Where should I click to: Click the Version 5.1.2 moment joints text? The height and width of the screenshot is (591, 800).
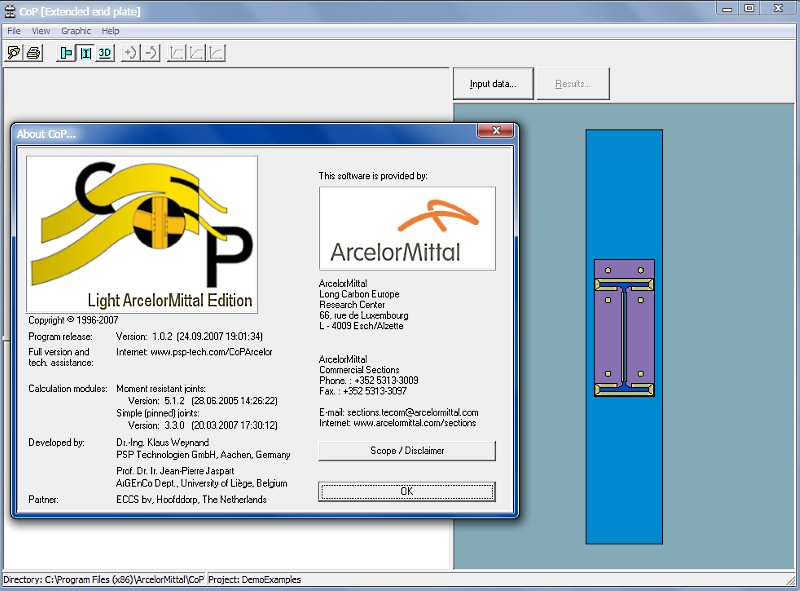203,401
